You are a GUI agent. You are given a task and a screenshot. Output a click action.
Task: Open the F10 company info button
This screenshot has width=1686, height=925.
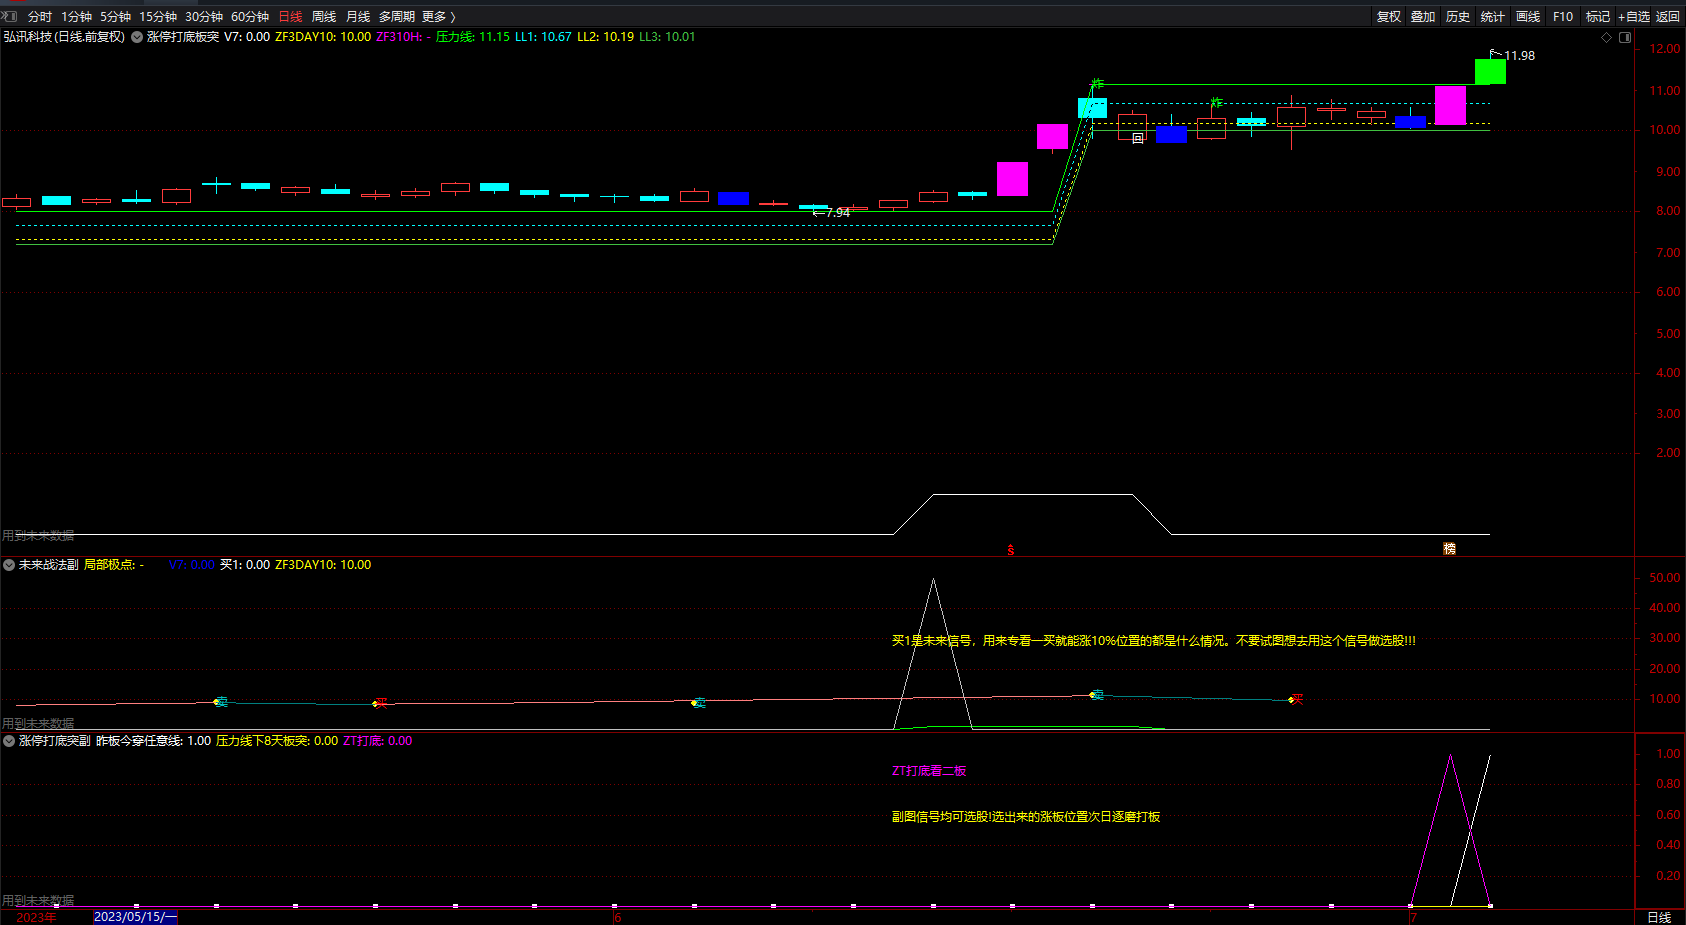pos(1563,16)
